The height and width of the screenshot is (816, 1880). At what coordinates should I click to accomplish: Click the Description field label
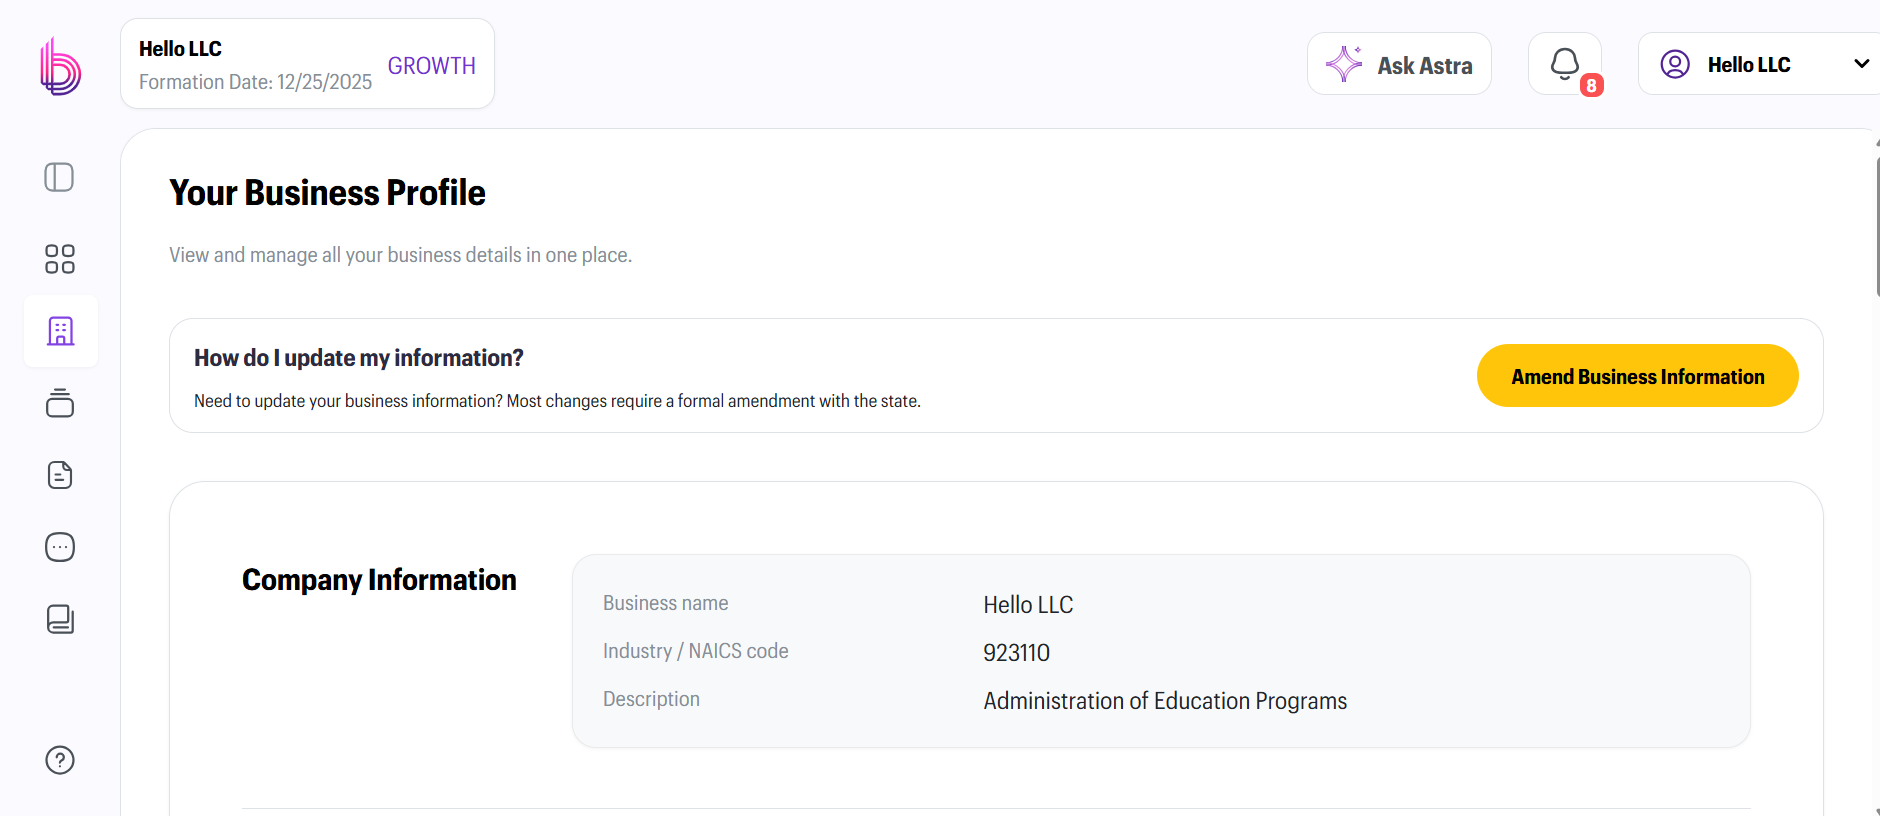(651, 699)
